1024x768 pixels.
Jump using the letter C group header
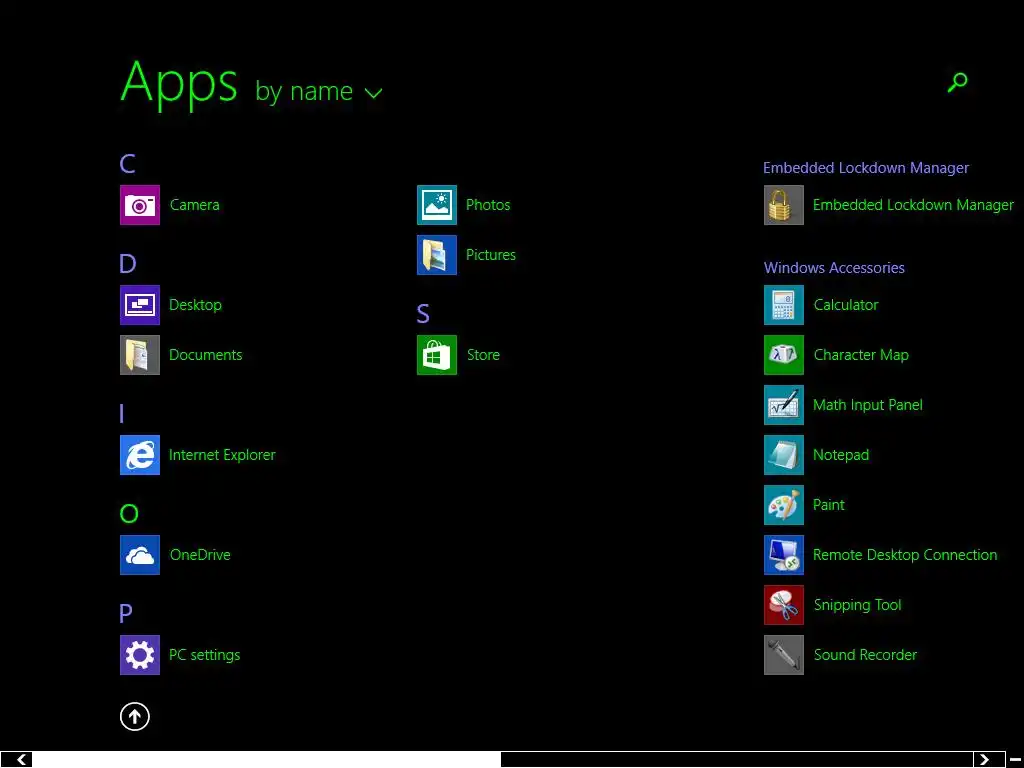coord(127,163)
